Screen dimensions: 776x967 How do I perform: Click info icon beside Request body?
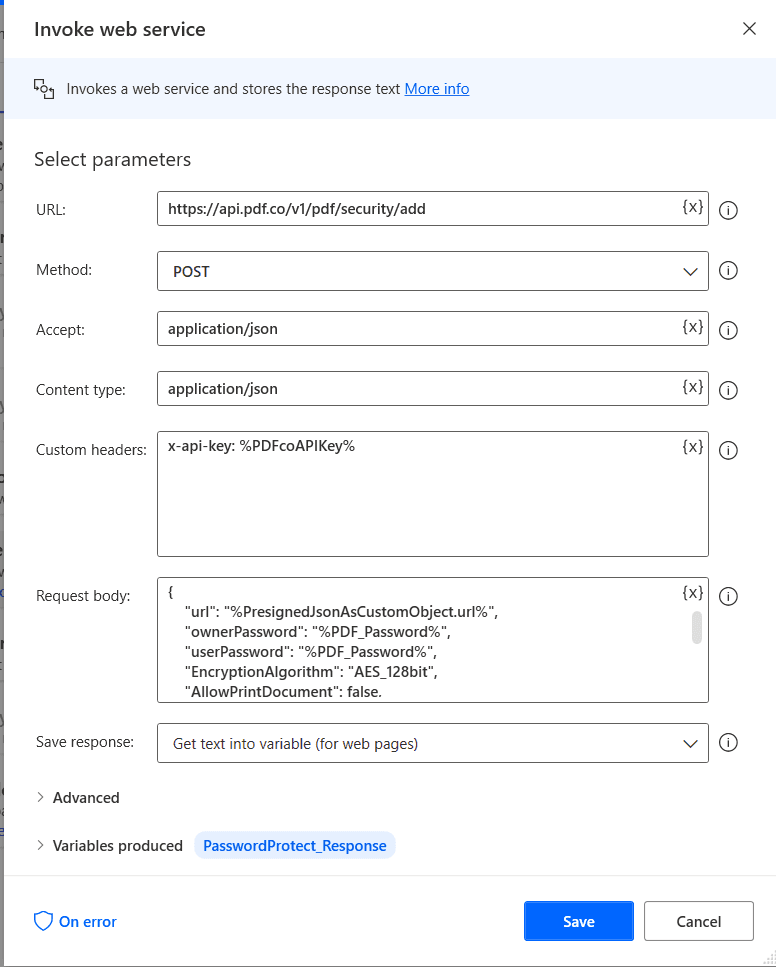[x=729, y=596]
